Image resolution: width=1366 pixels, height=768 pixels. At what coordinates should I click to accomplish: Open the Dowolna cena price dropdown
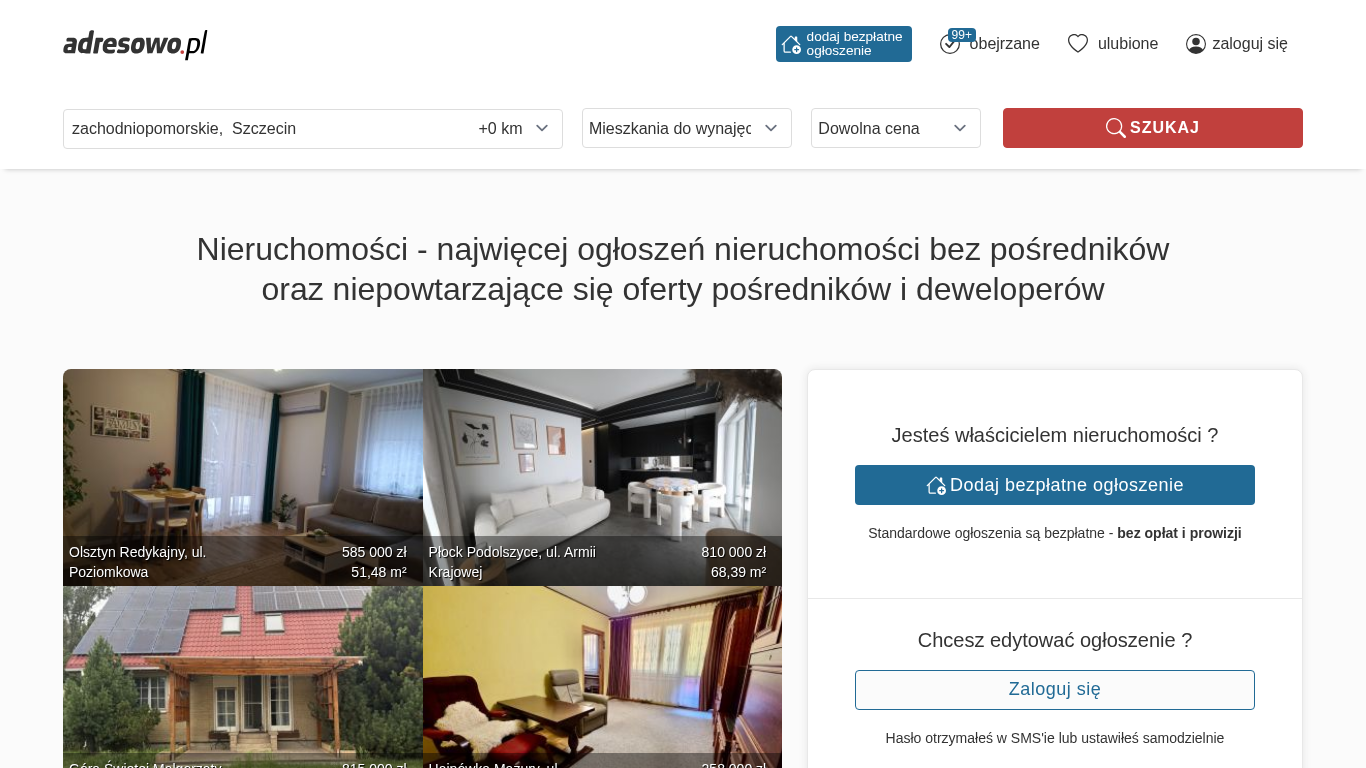tap(896, 128)
